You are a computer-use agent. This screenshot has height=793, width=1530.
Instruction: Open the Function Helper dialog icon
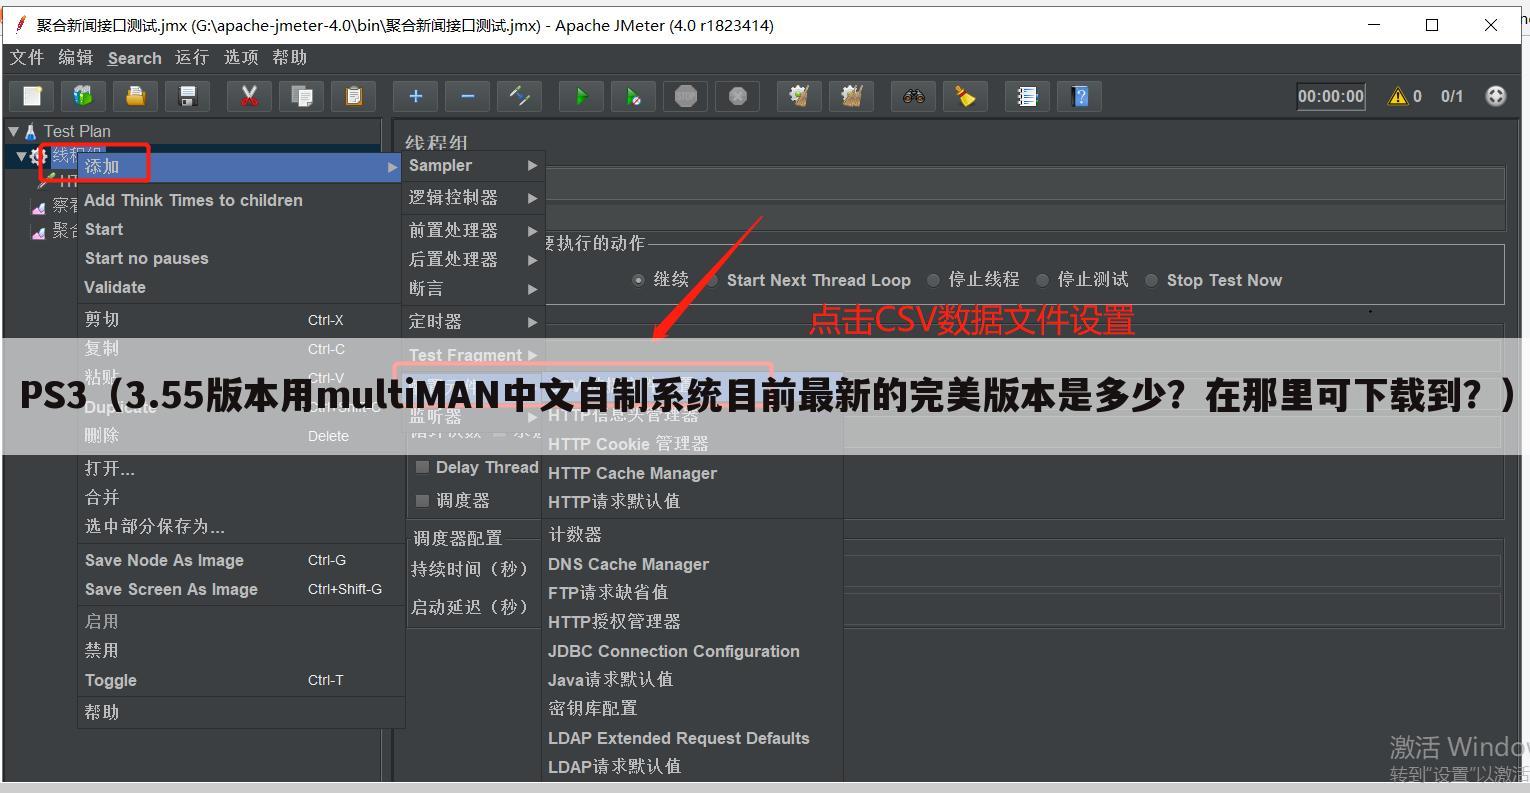pos(1027,96)
